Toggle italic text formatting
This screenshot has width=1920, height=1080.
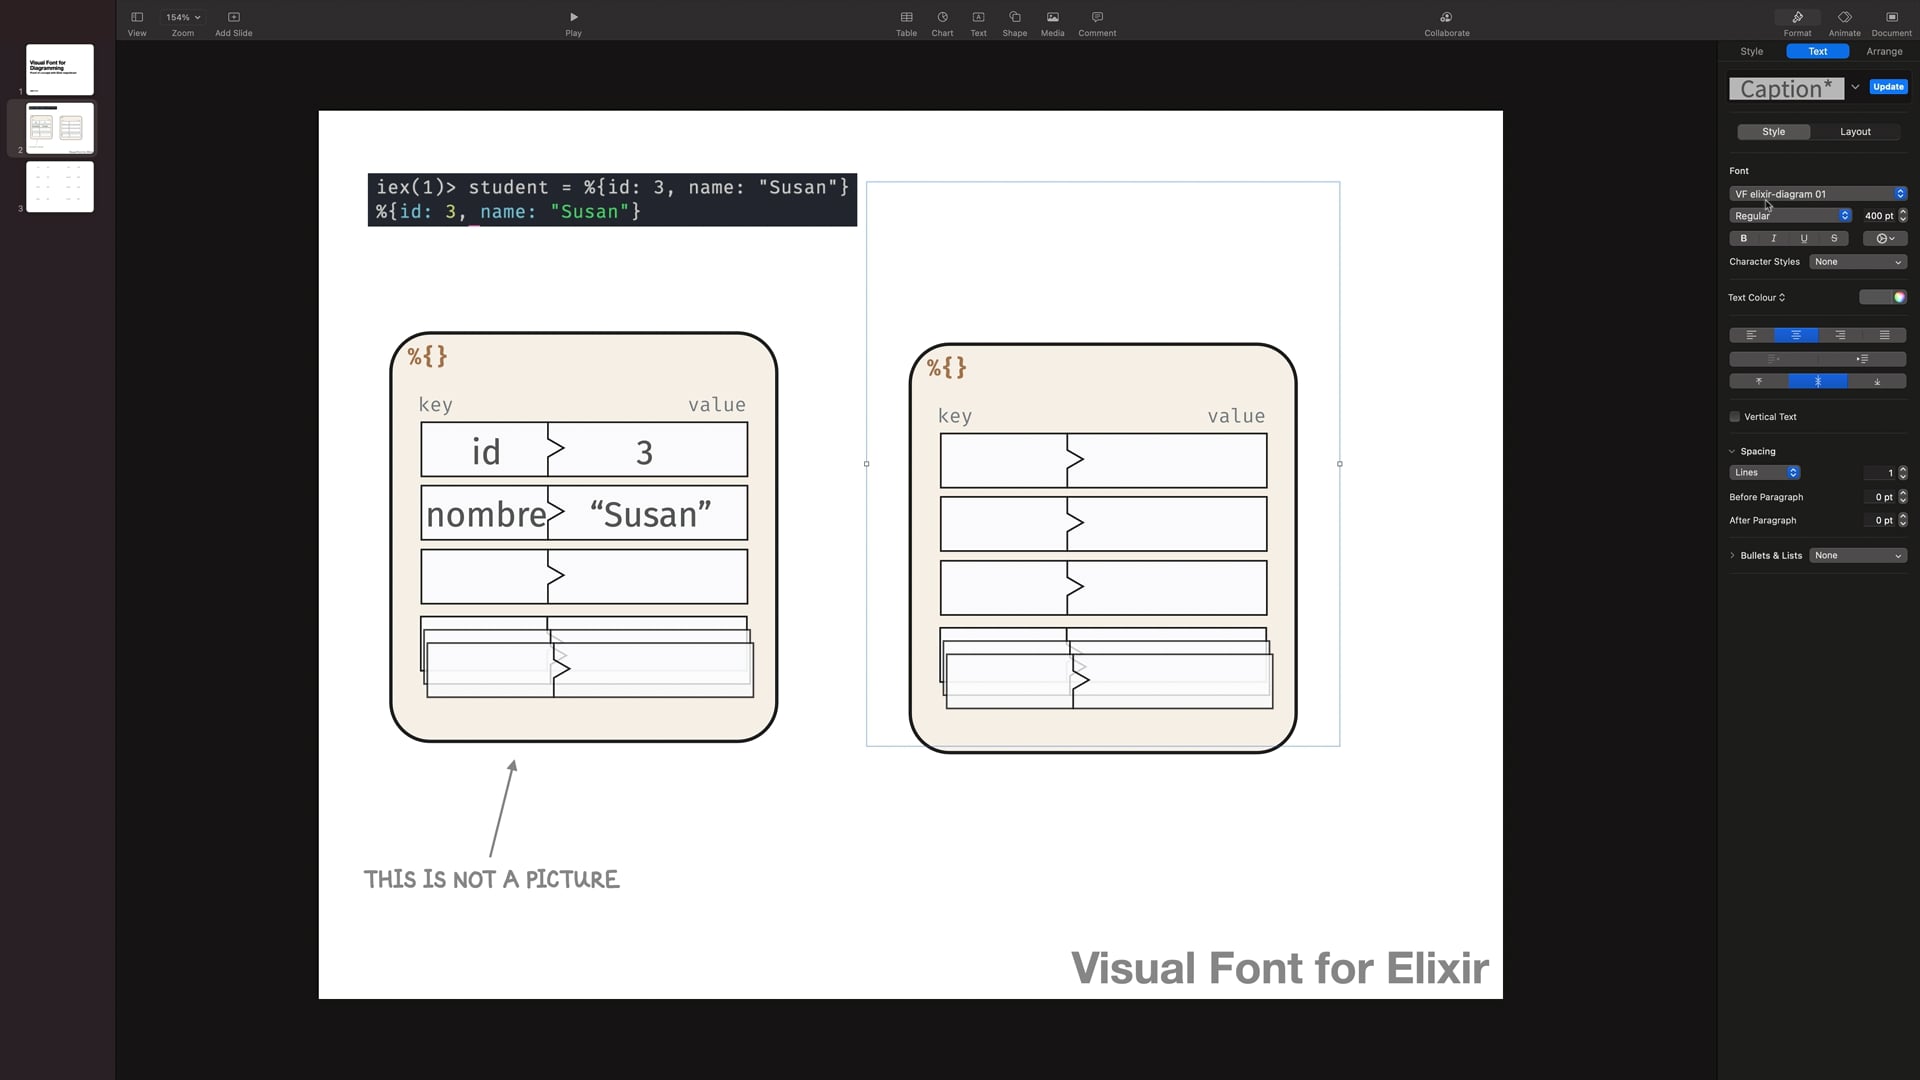coord(1774,239)
